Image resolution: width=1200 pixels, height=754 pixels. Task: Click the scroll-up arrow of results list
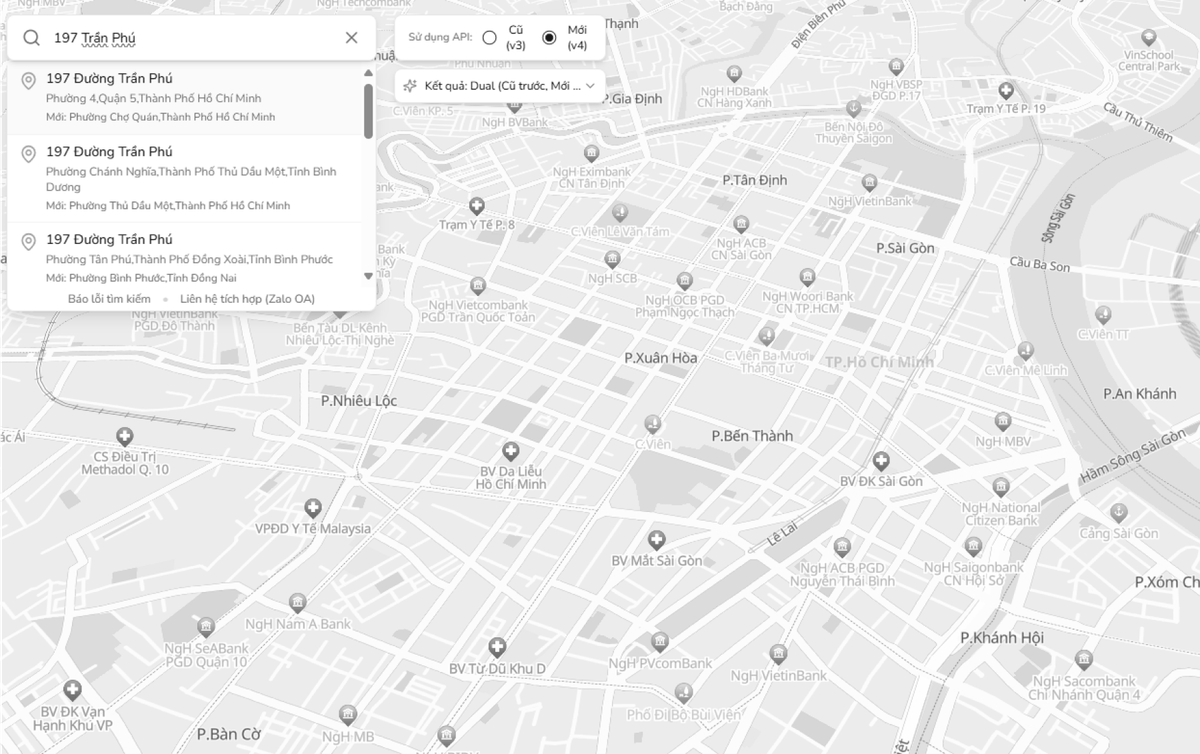(x=369, y=73)
